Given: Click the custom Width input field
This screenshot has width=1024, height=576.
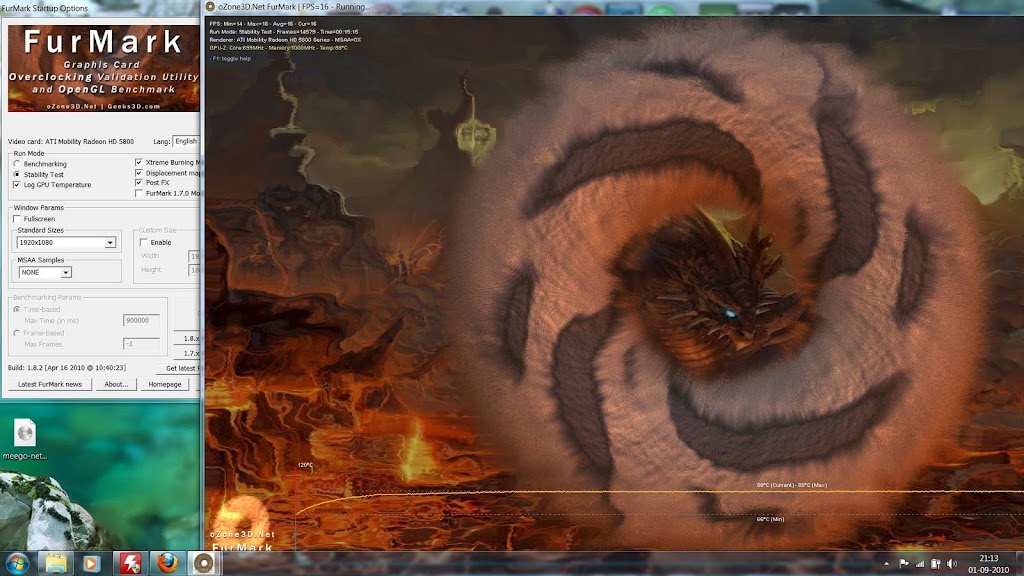Looking at the screenshot, I should (x=194, y=256).
